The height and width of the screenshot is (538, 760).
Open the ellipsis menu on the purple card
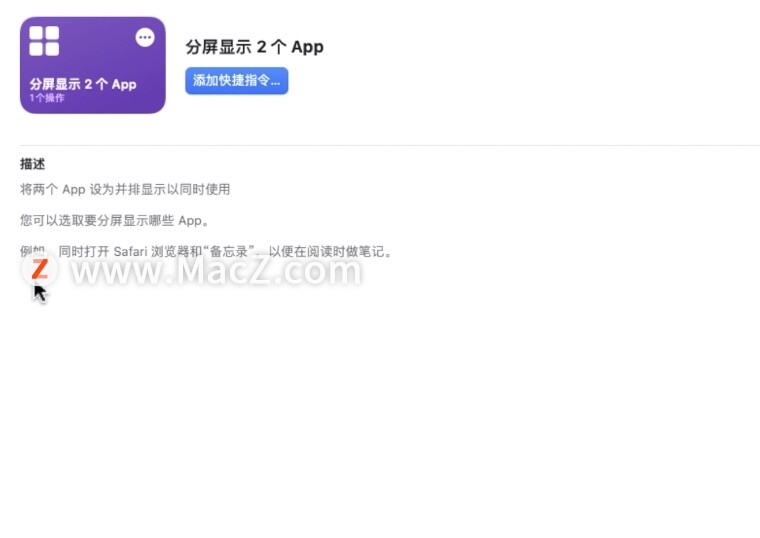coord(145,37)
